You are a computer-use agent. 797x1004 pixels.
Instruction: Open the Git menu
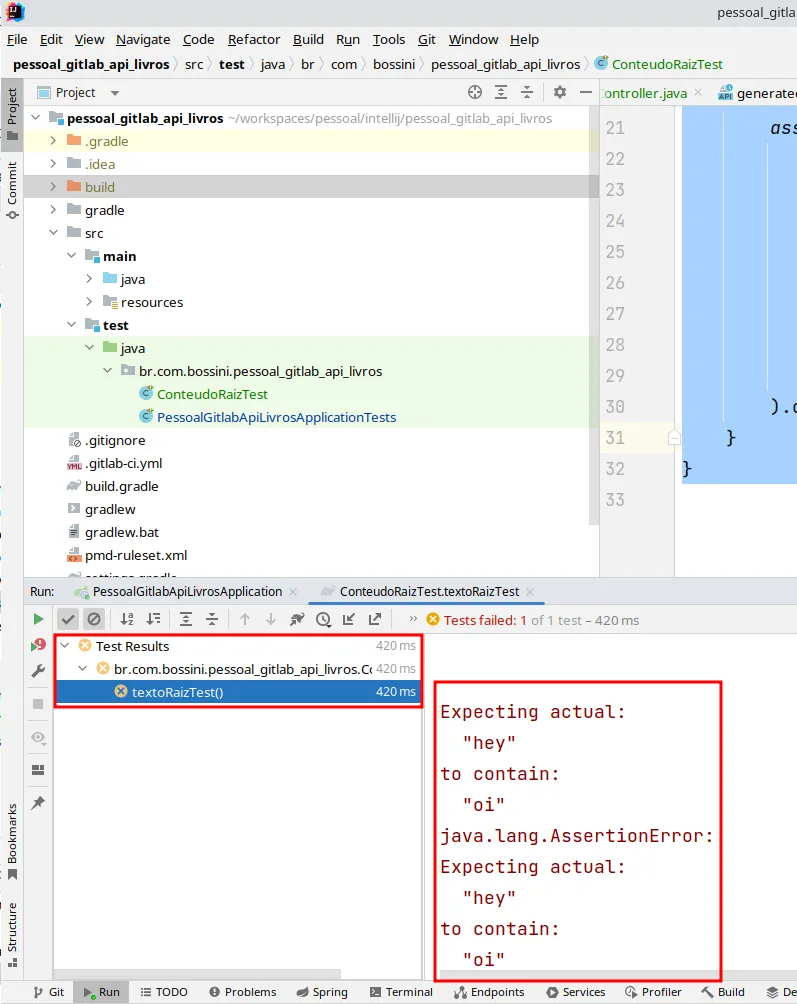coord(426,40)
